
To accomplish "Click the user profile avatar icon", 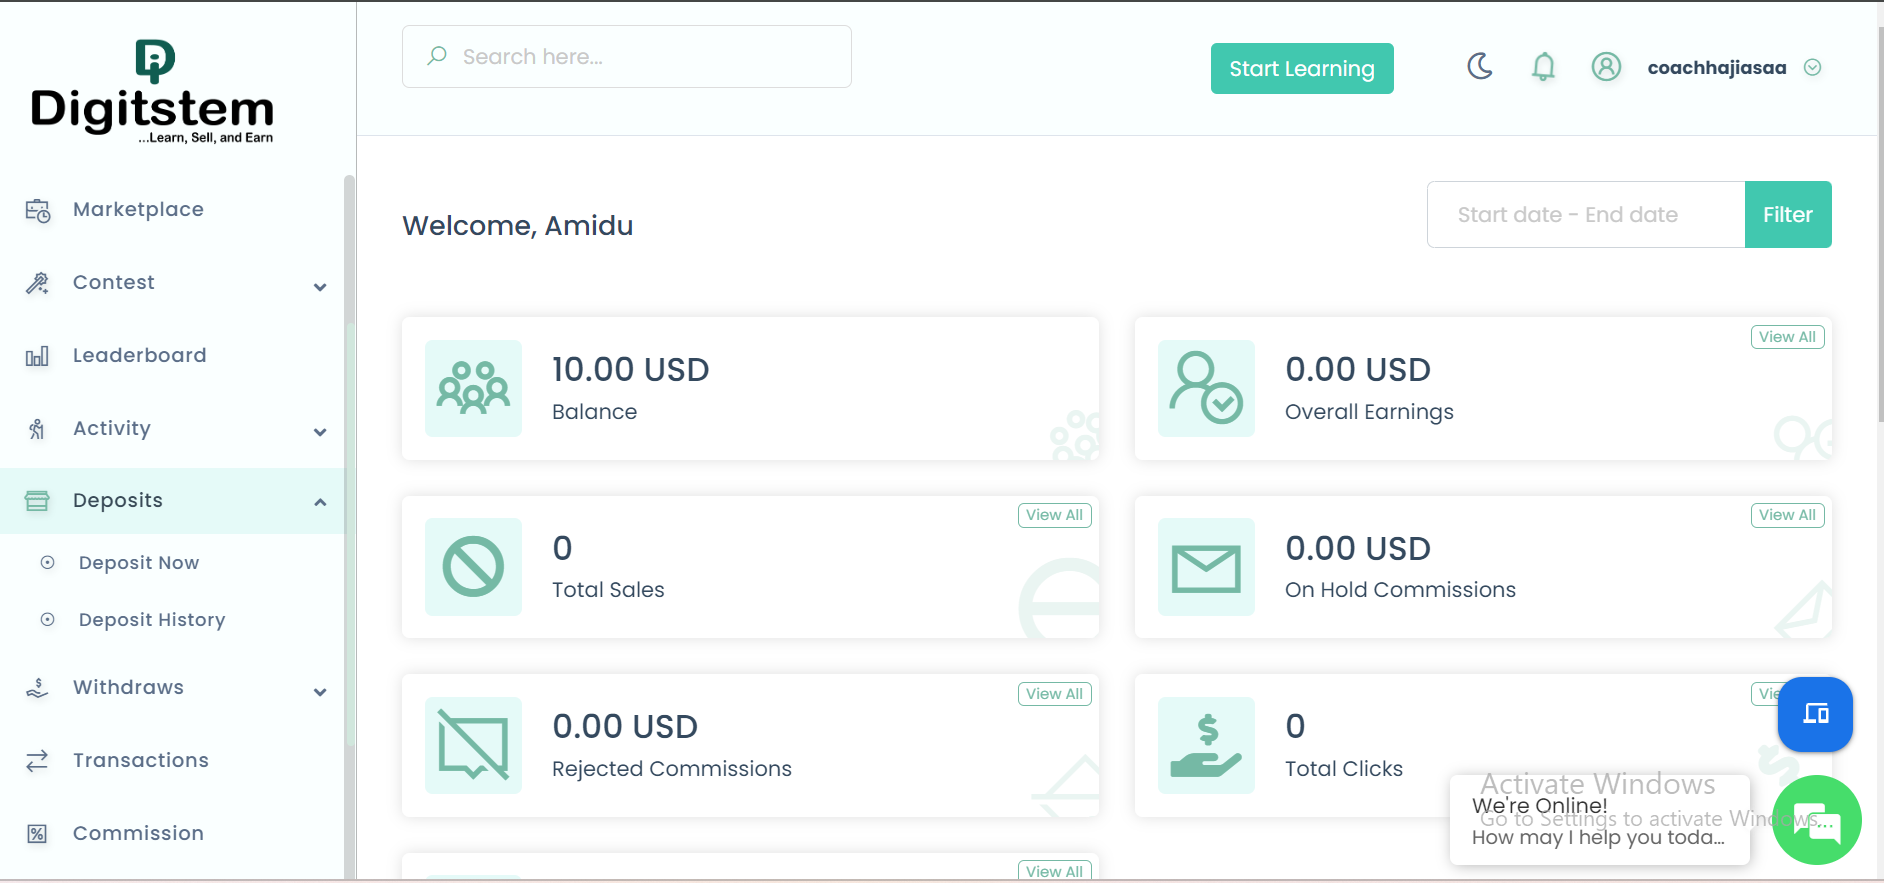I will pos(1606,67).
